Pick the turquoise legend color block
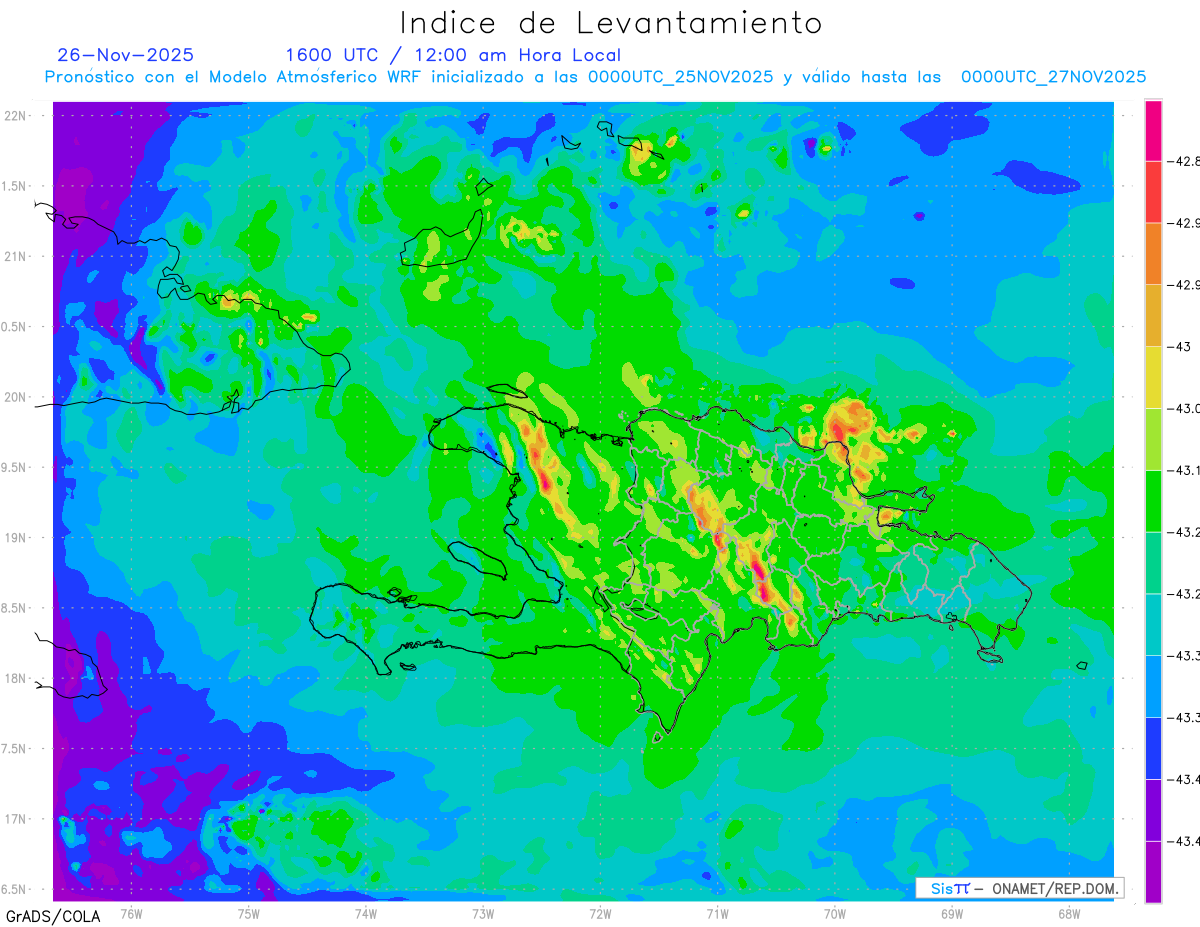 tap(1153, 625)
